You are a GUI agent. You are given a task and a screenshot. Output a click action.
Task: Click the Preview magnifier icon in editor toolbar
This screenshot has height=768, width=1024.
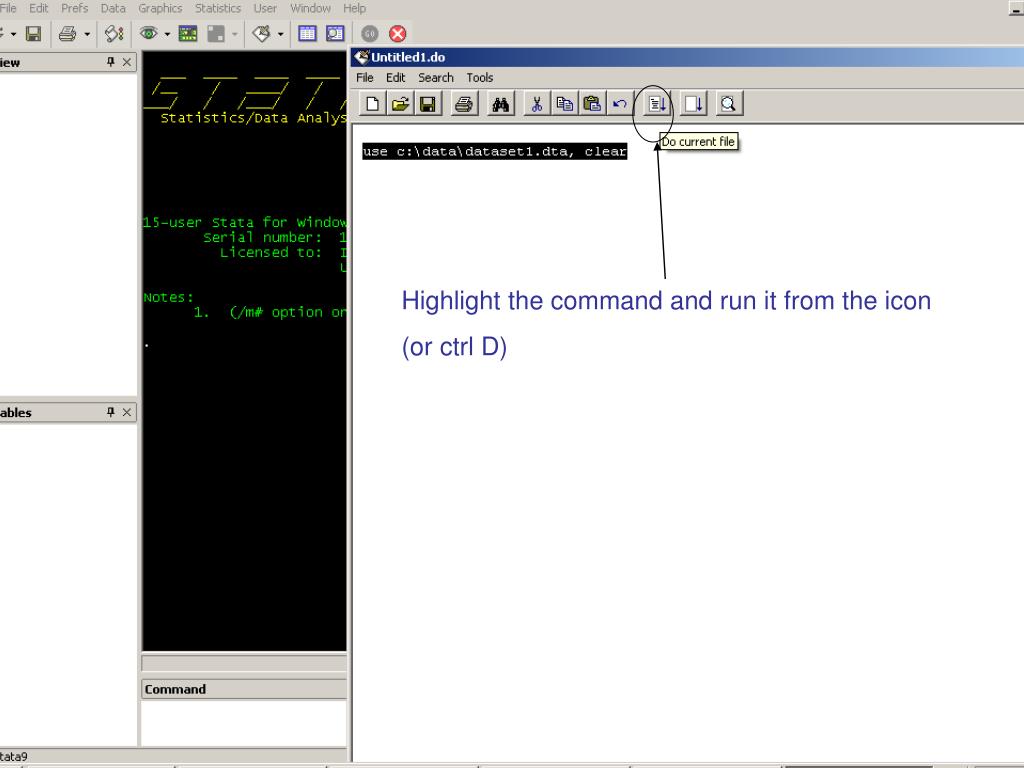(x=729, y=104)
